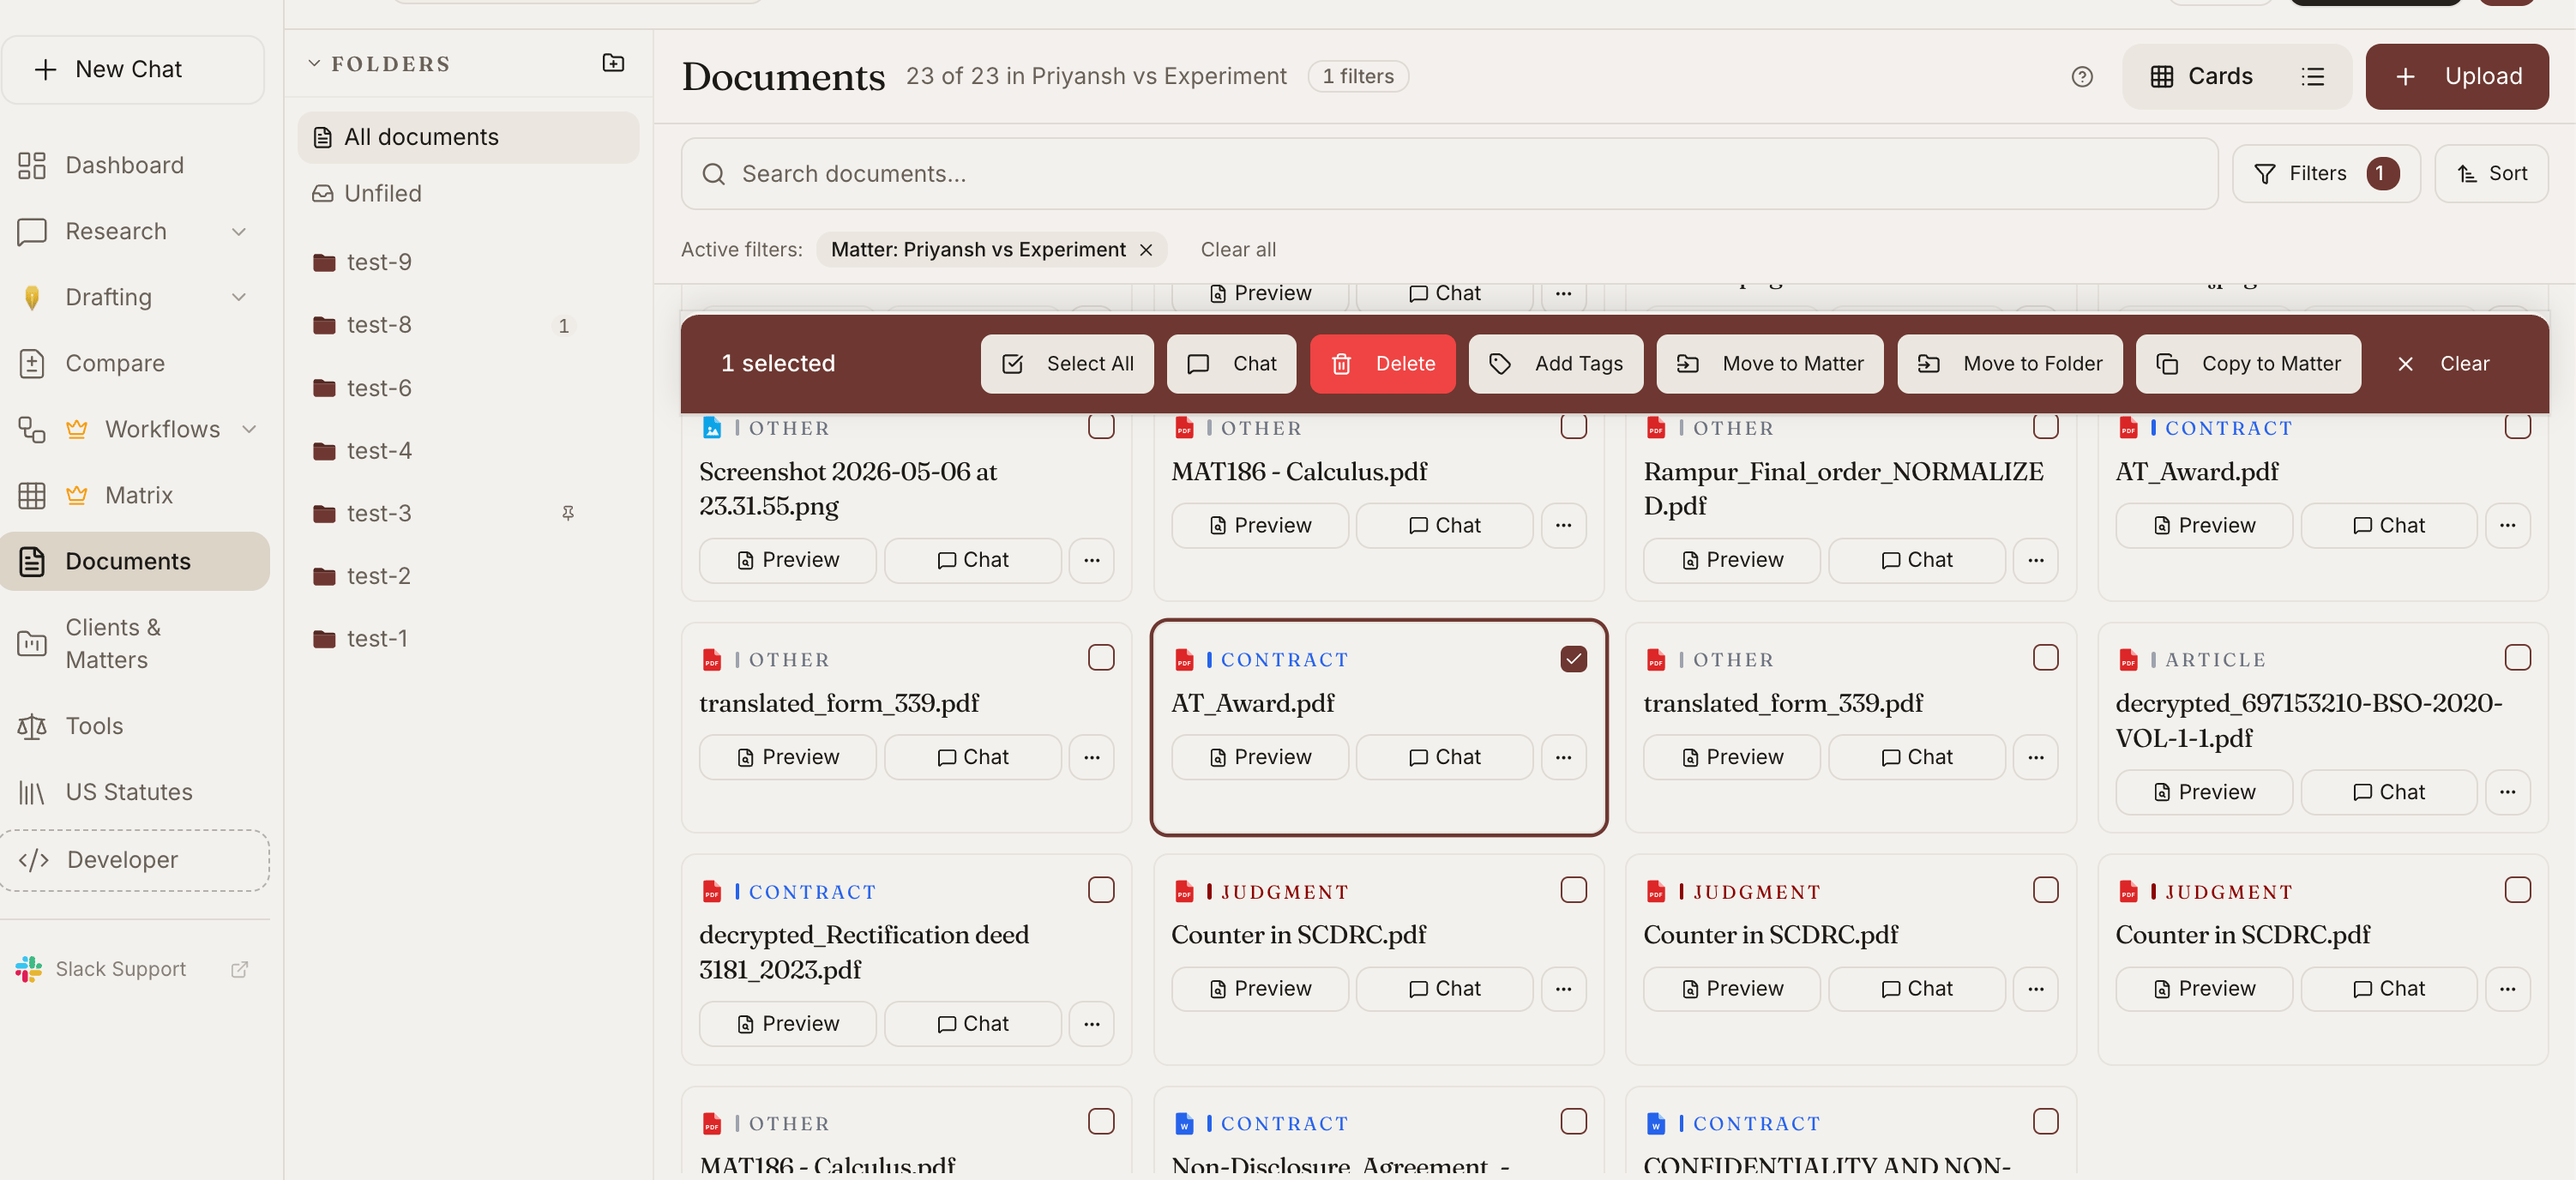Check the Screenshot 2026-05-06 card checkbox
This screenshot has height=1180, width=2576.
1101,426
